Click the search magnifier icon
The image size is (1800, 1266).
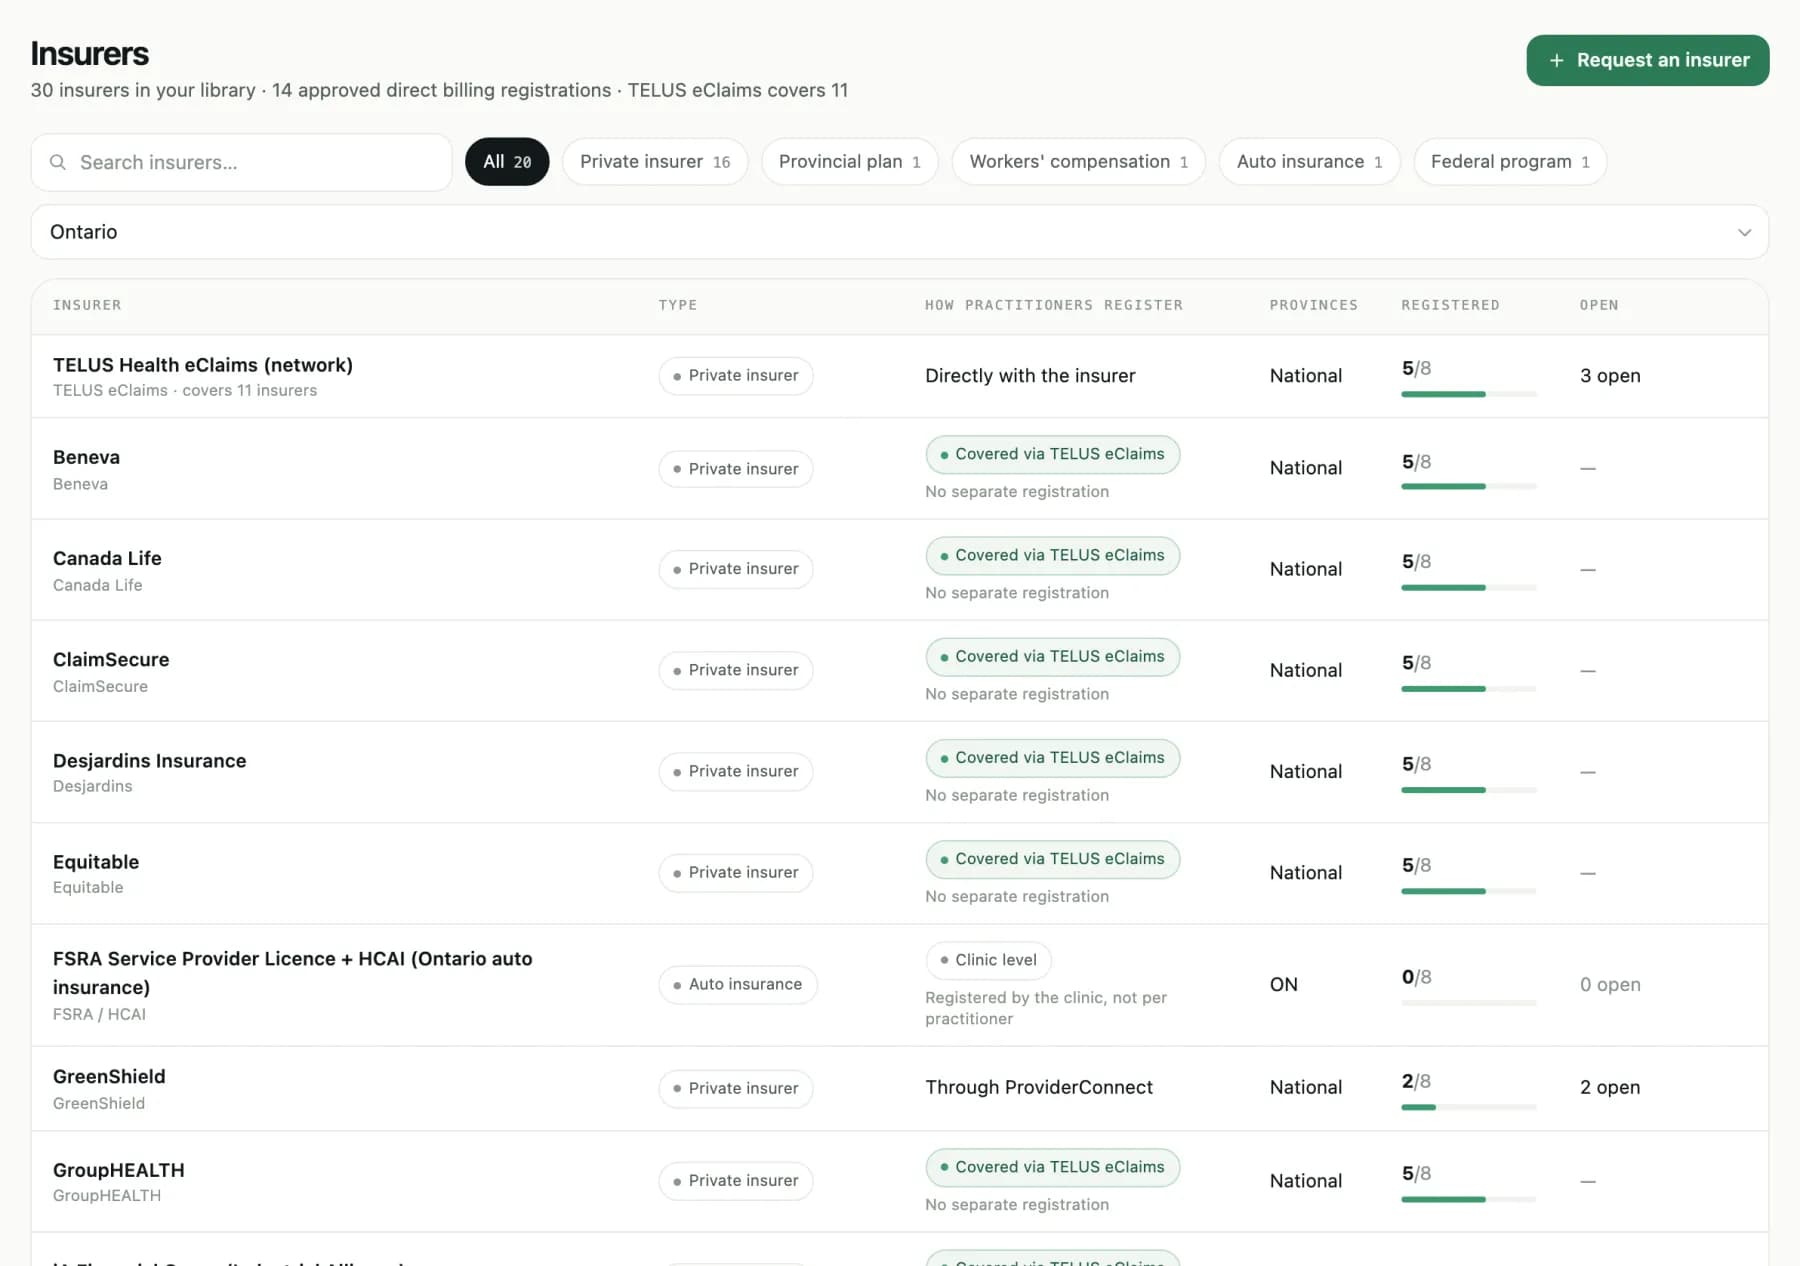[58, 162]
